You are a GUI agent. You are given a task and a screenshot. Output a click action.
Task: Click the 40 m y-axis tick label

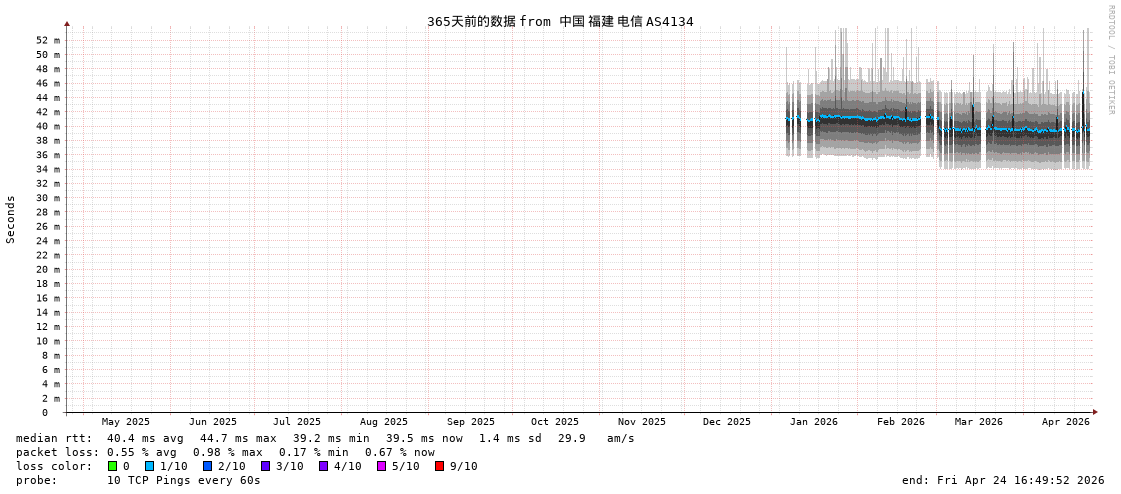[49, 126]
